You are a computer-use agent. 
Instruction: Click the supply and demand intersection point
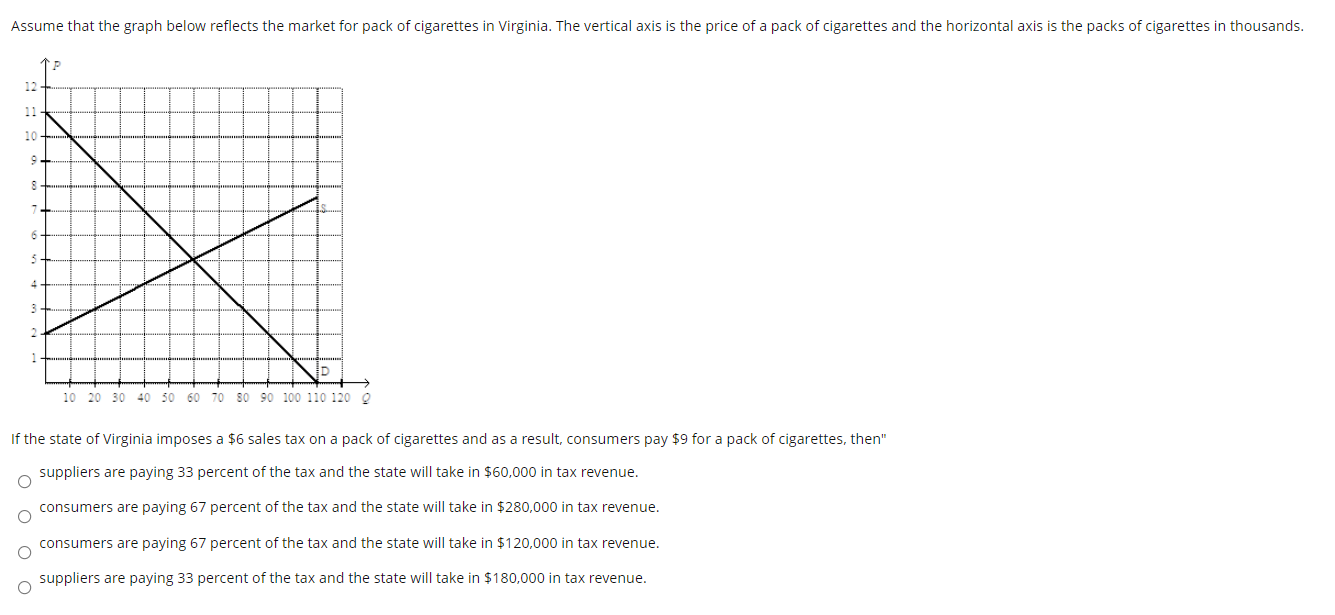click(193, 260)
